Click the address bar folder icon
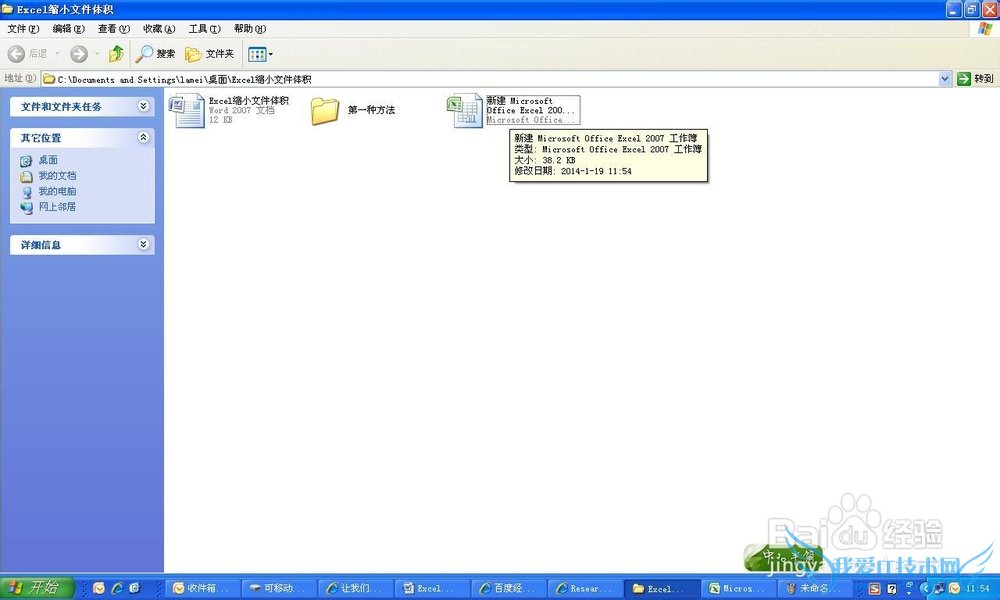This screenshot has width=1000, height=600. tap(48, 79)
